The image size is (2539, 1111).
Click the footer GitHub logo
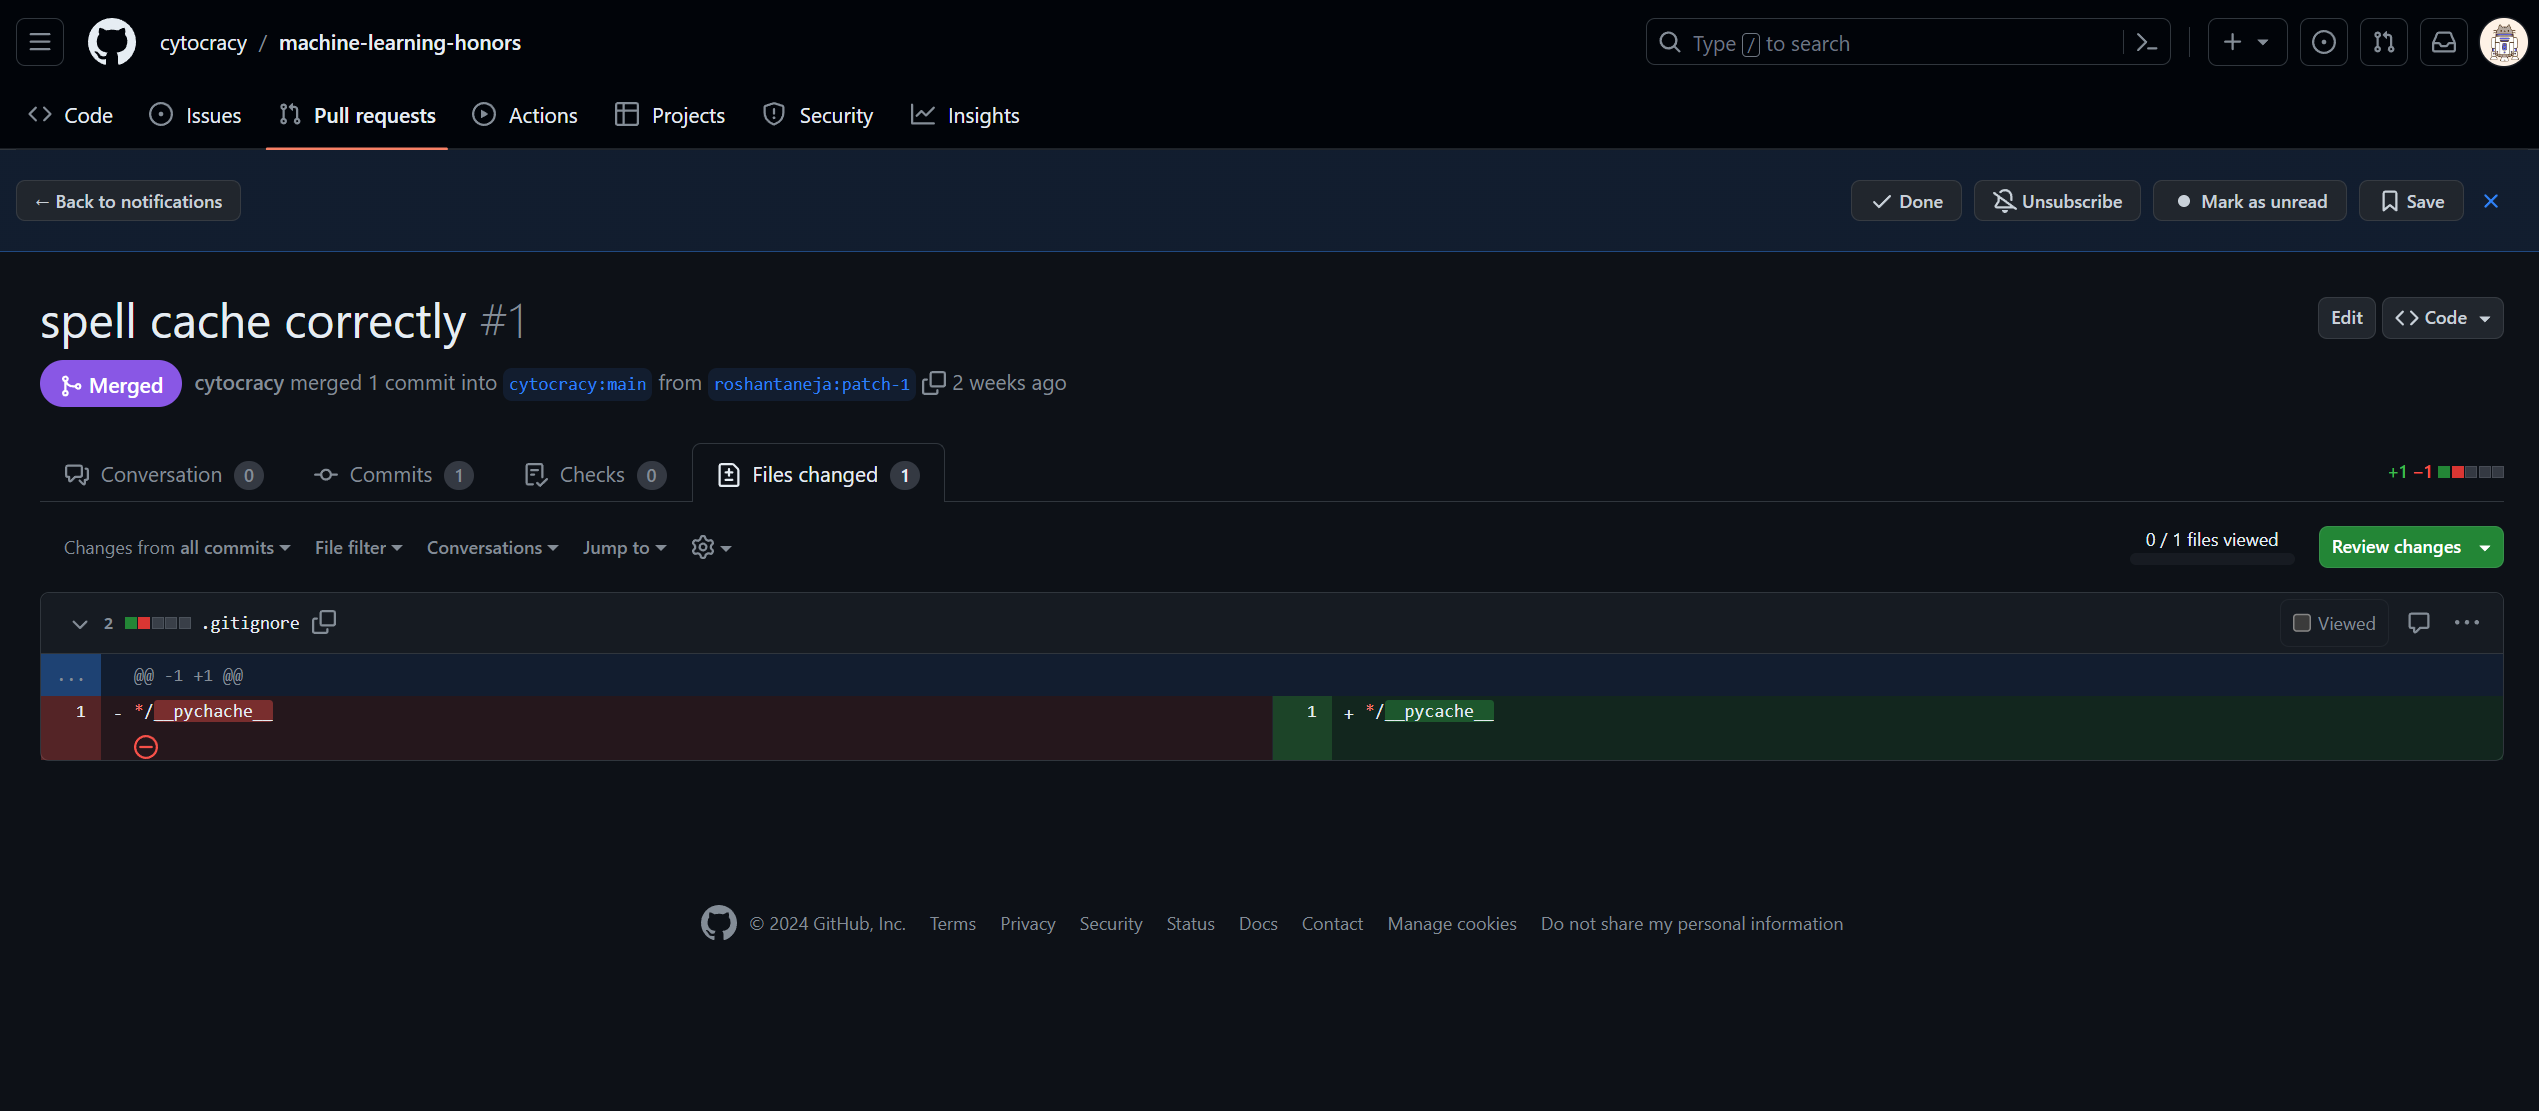pos(718,923)
